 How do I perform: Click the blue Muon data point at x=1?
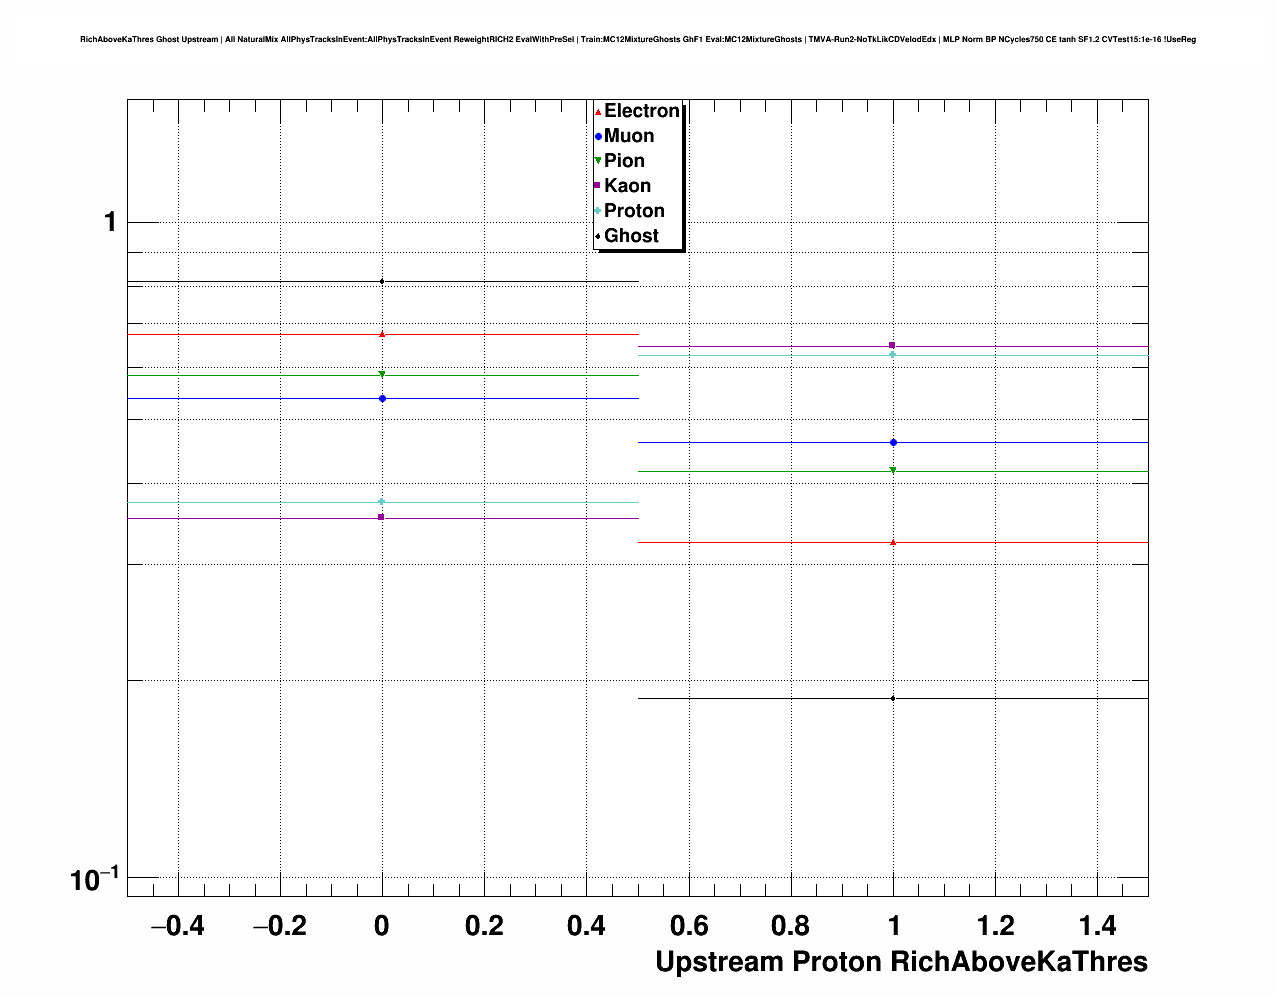point(893,442)
